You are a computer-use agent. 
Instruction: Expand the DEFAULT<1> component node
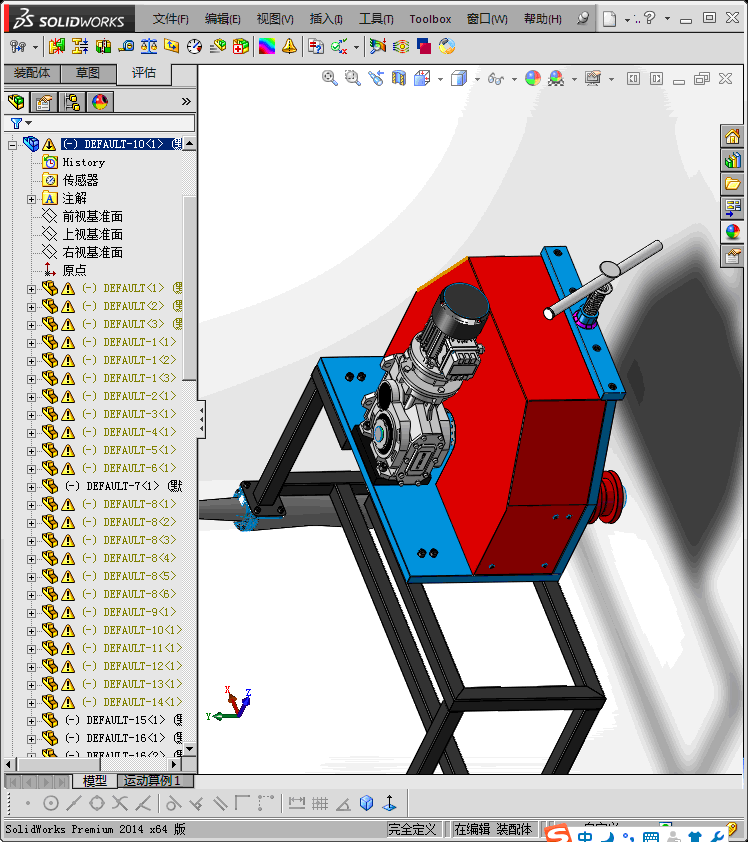tap(31, 289)
